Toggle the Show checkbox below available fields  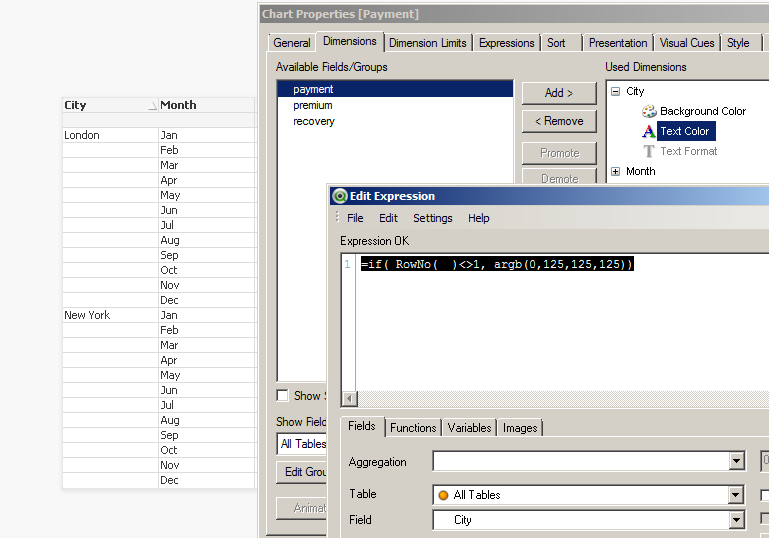pyautogui.click(x=282, y=395)
